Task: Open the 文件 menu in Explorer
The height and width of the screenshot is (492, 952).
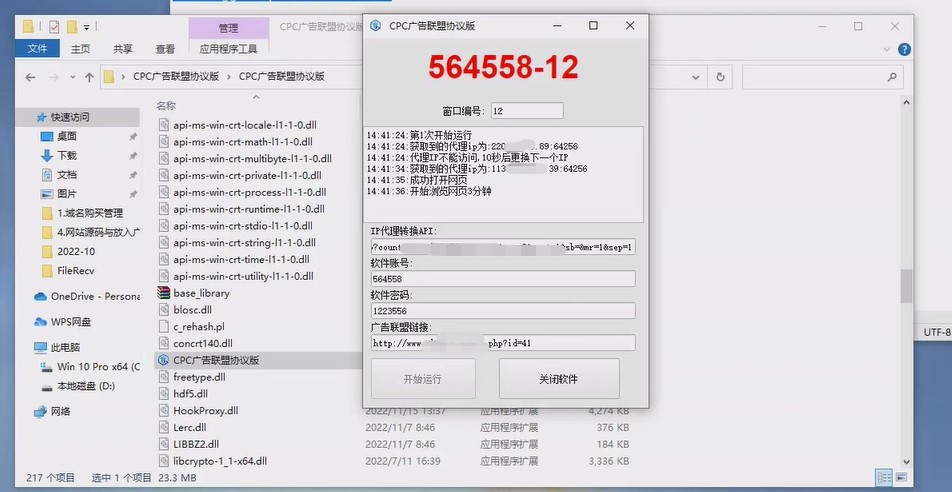Action: pyautogui.click(x=37, y=49)
